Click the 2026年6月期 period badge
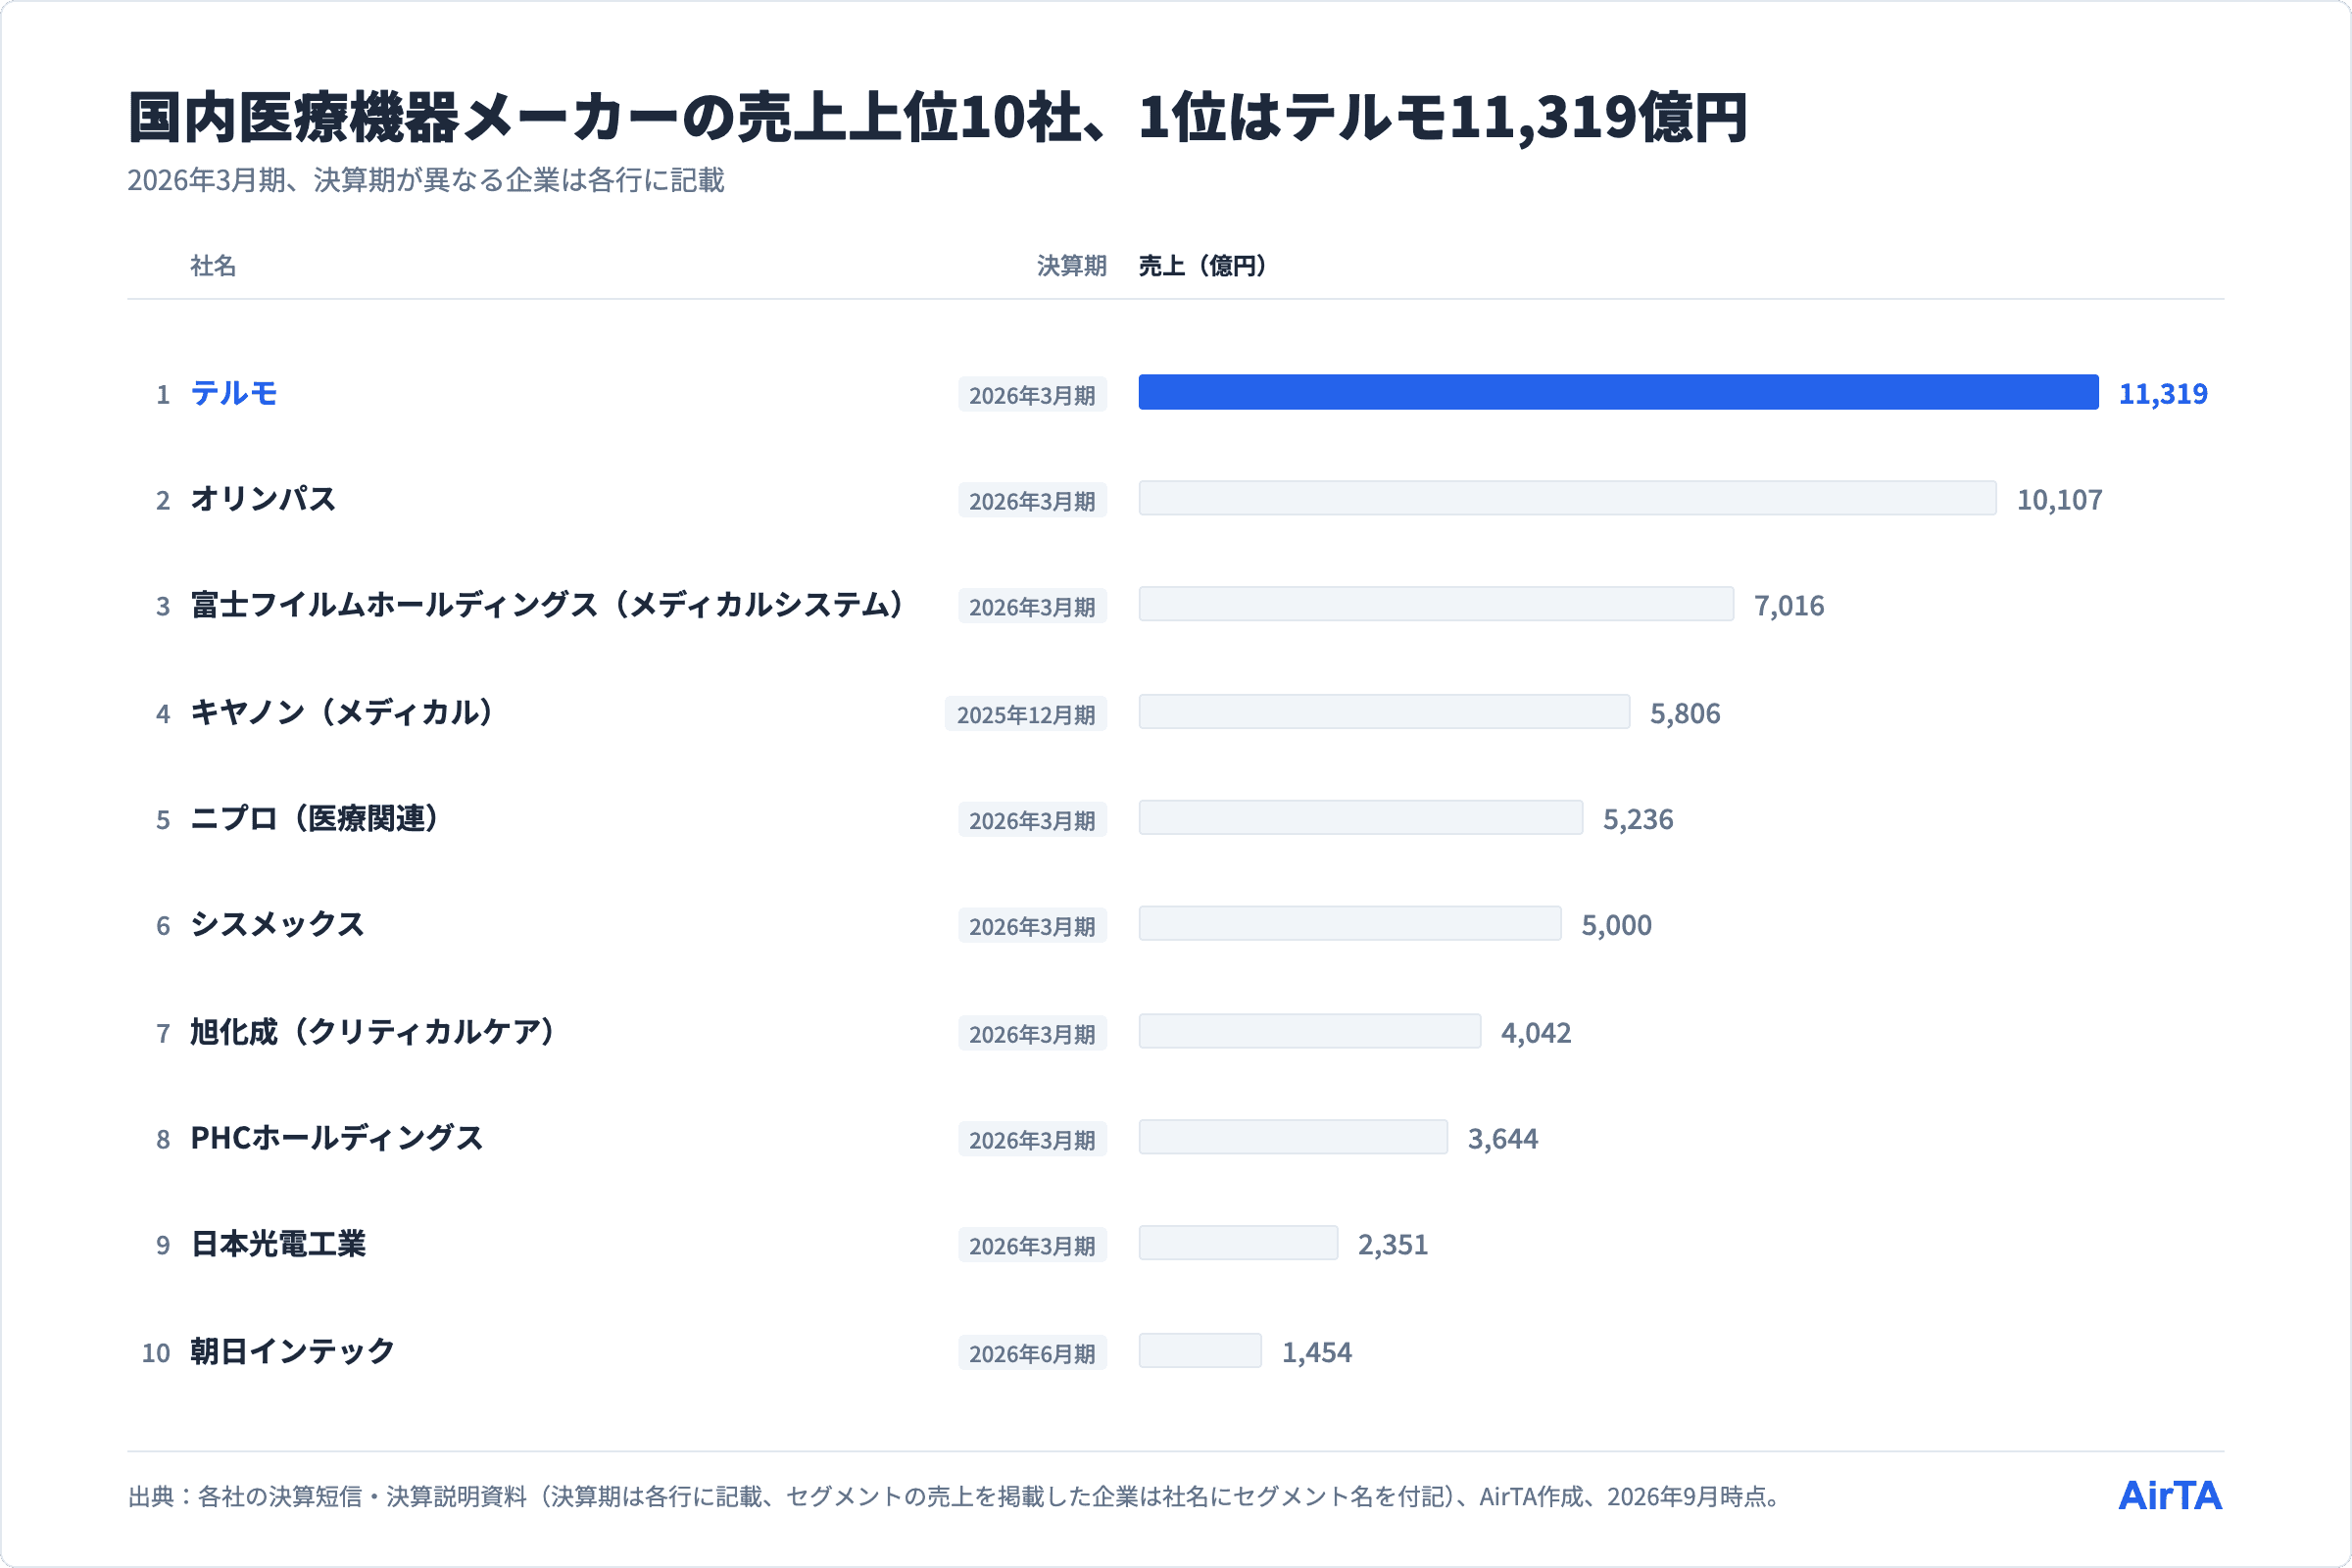The image size is (2352, 1568). click(1032, 1354)
